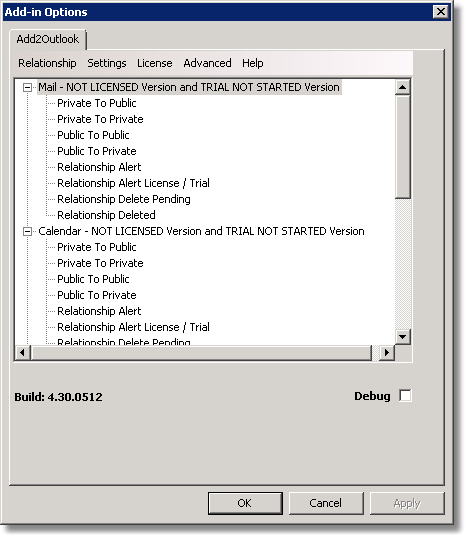466x537 pixels.
Task: Click the horizontal scrollbar left arrow
Action: pyautogui.click(x=22, y=352)
